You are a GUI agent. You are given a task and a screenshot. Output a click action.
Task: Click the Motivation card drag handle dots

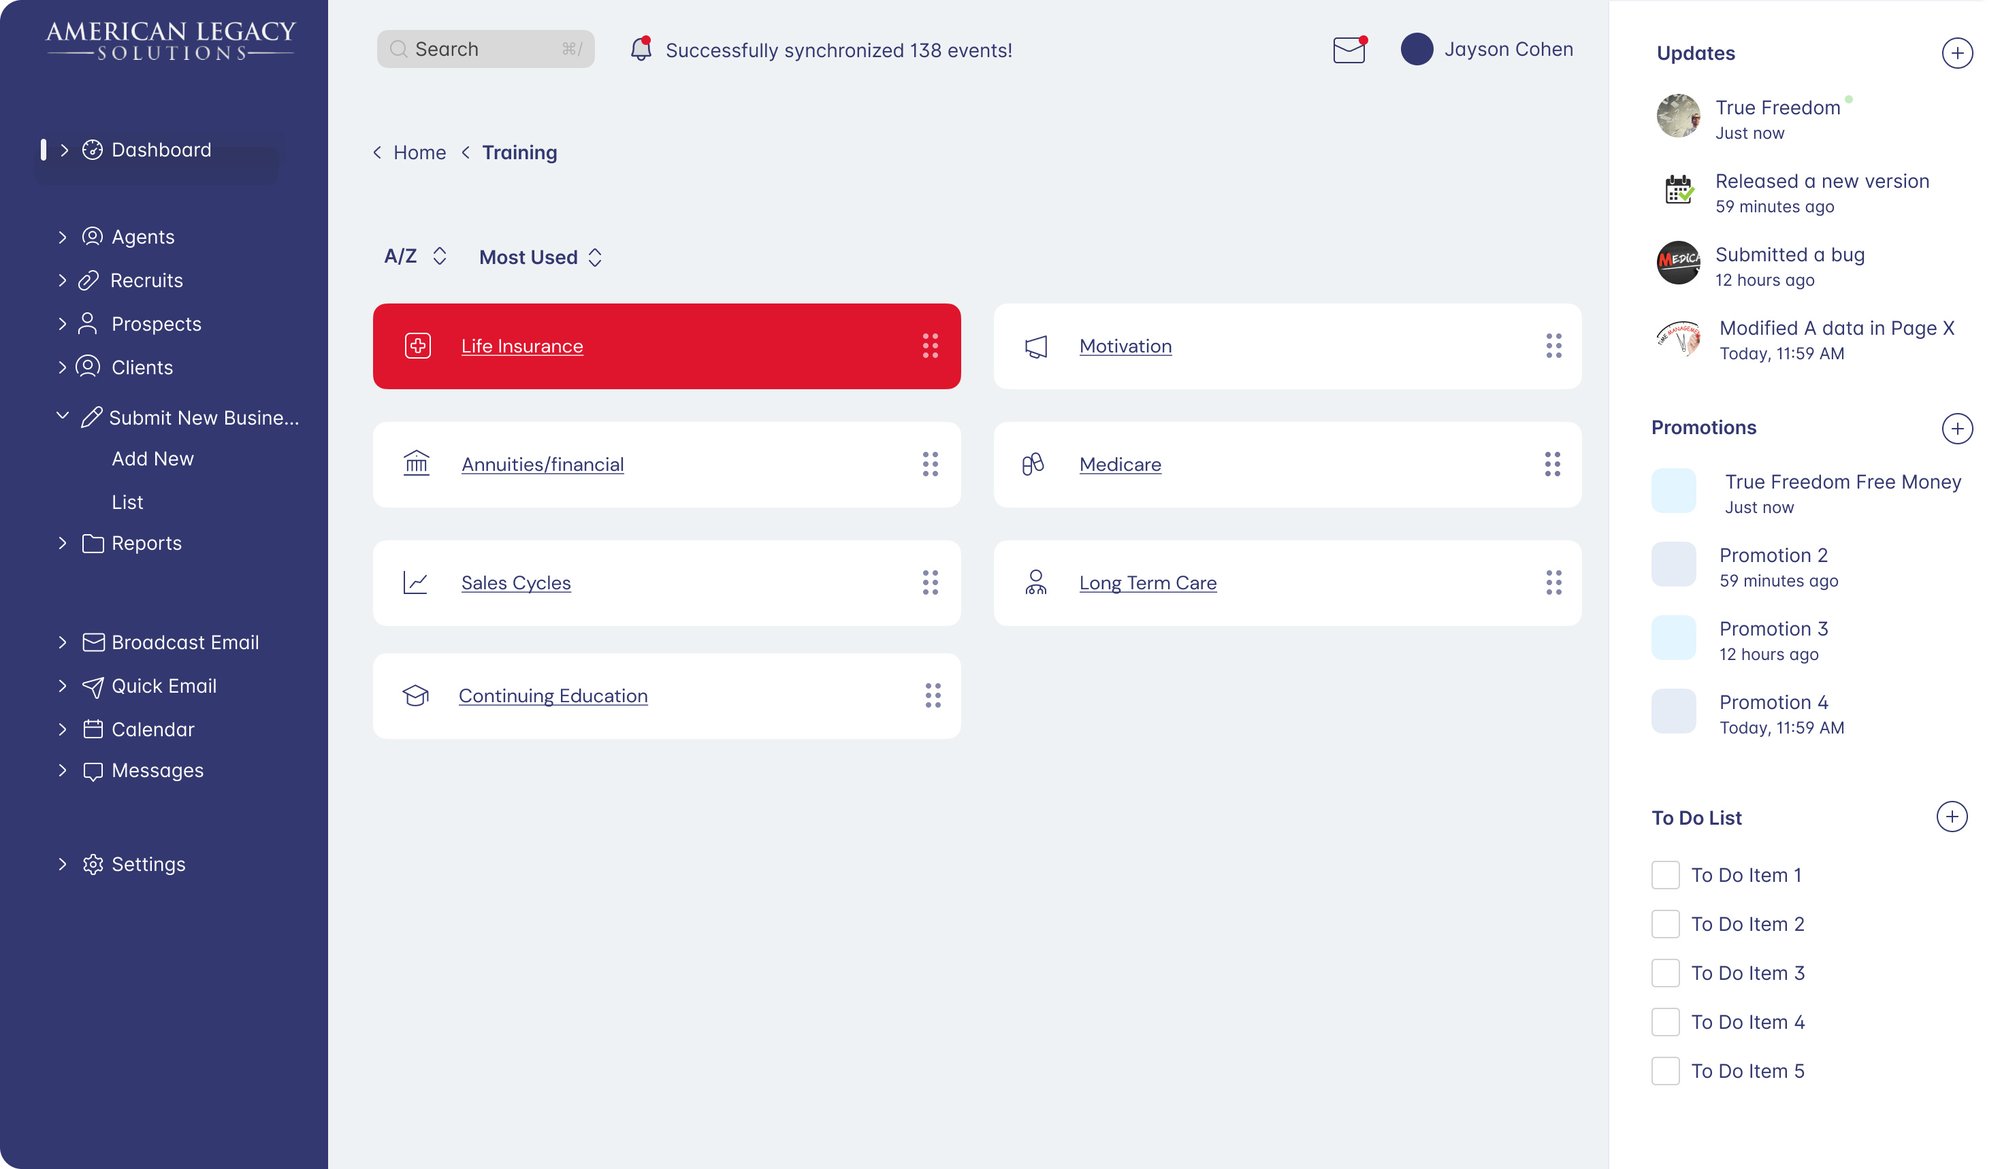[1553, 346]
